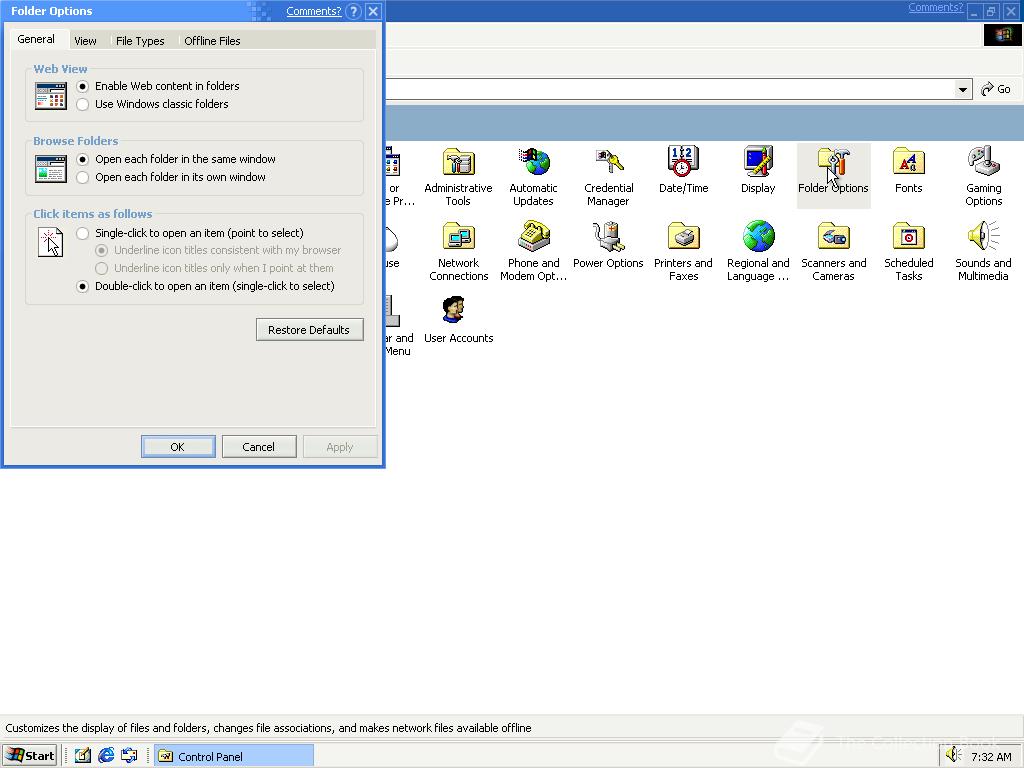Open Network Connections icon
This screenshot has width=1024, height=768.
coord(458,251)
